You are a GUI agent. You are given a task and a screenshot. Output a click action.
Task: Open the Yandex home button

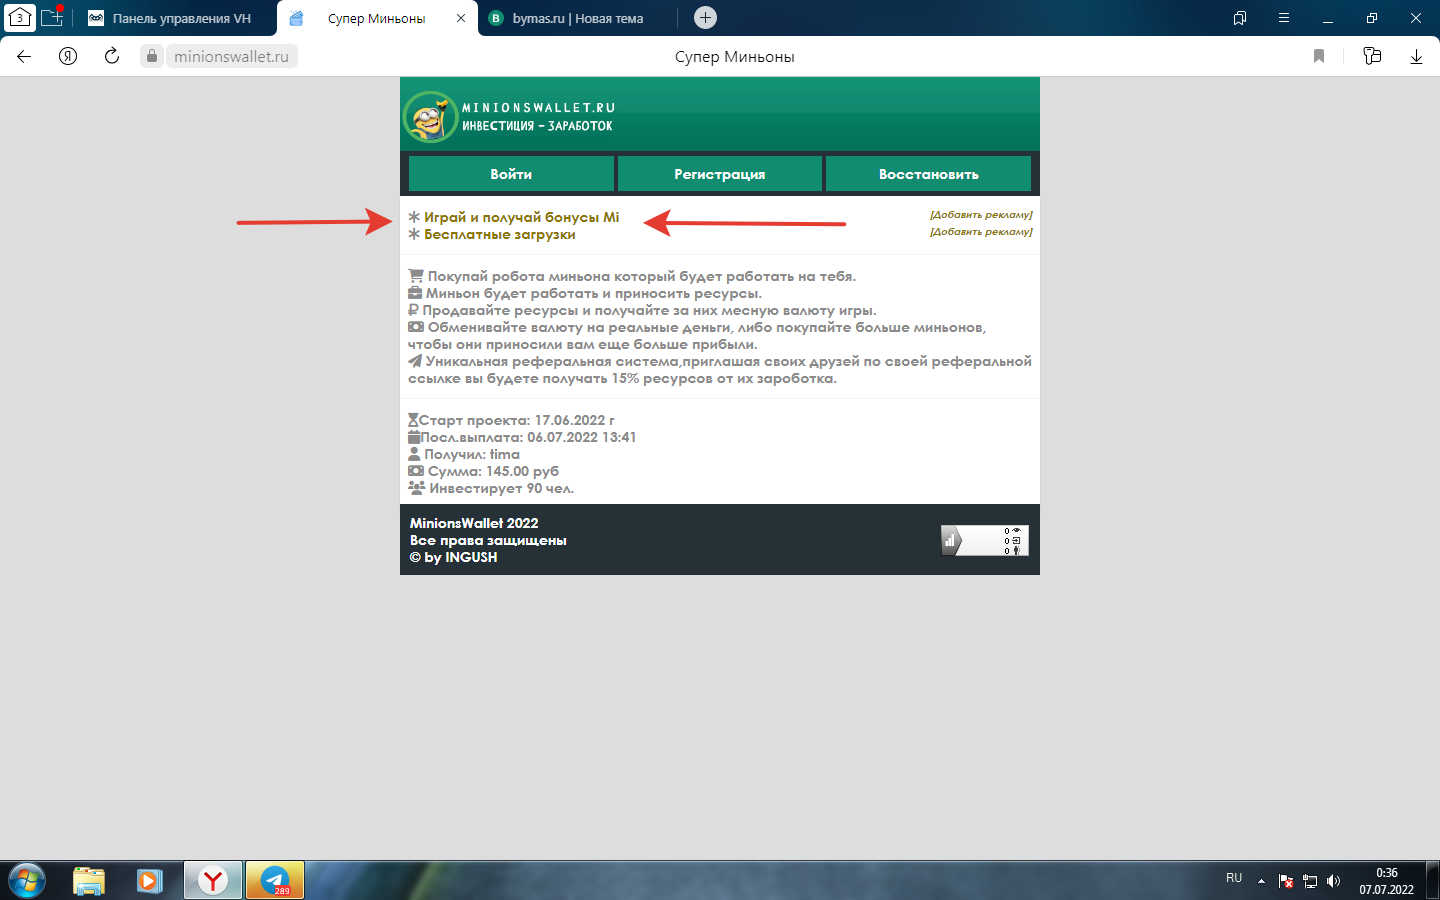(68, 57)
